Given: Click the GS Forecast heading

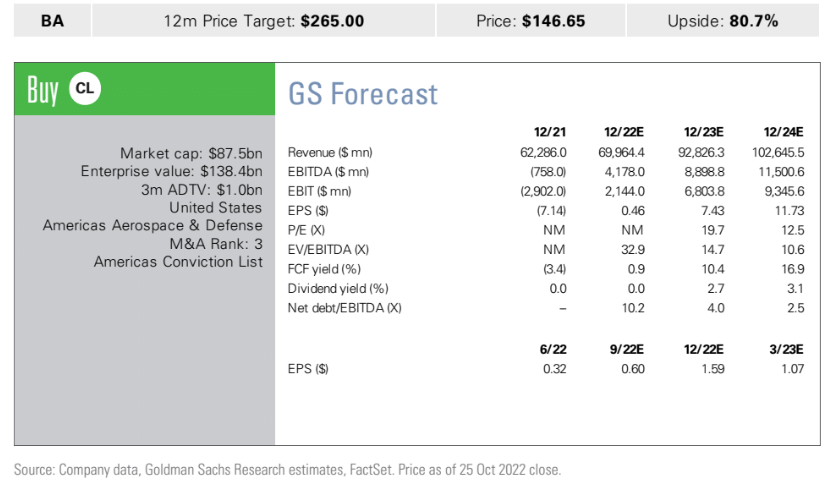Looking at the screenshot, I should click(x=363, y=94).
